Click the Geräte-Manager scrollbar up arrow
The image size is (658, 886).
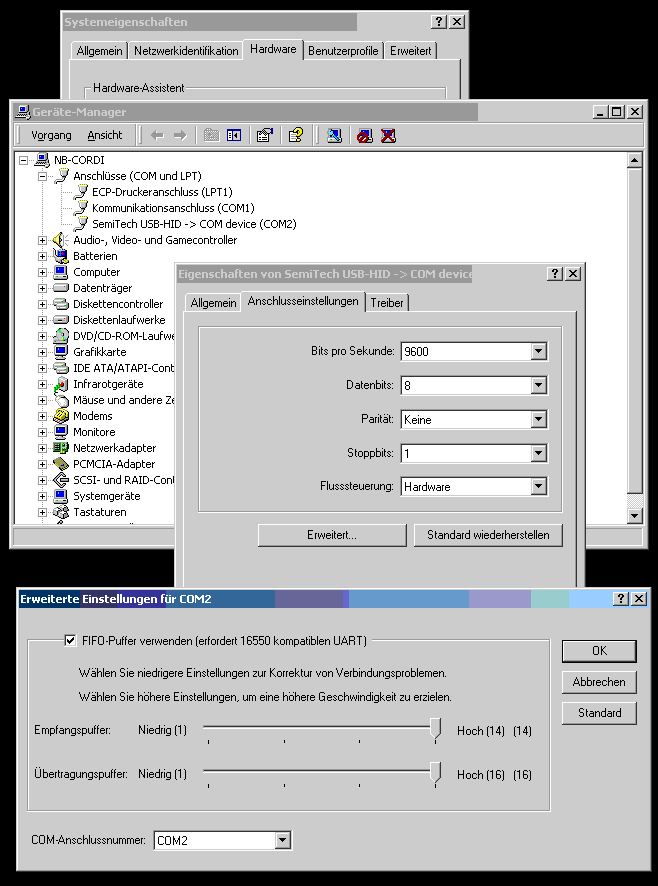635,160
